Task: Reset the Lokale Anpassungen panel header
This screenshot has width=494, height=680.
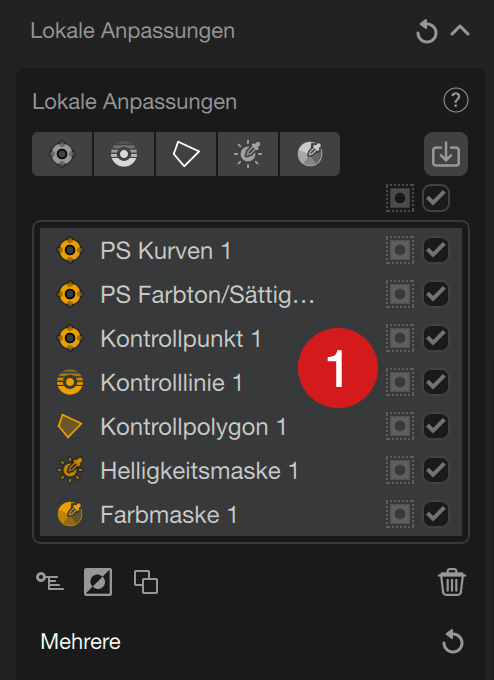Action: (x=427, y=32)
